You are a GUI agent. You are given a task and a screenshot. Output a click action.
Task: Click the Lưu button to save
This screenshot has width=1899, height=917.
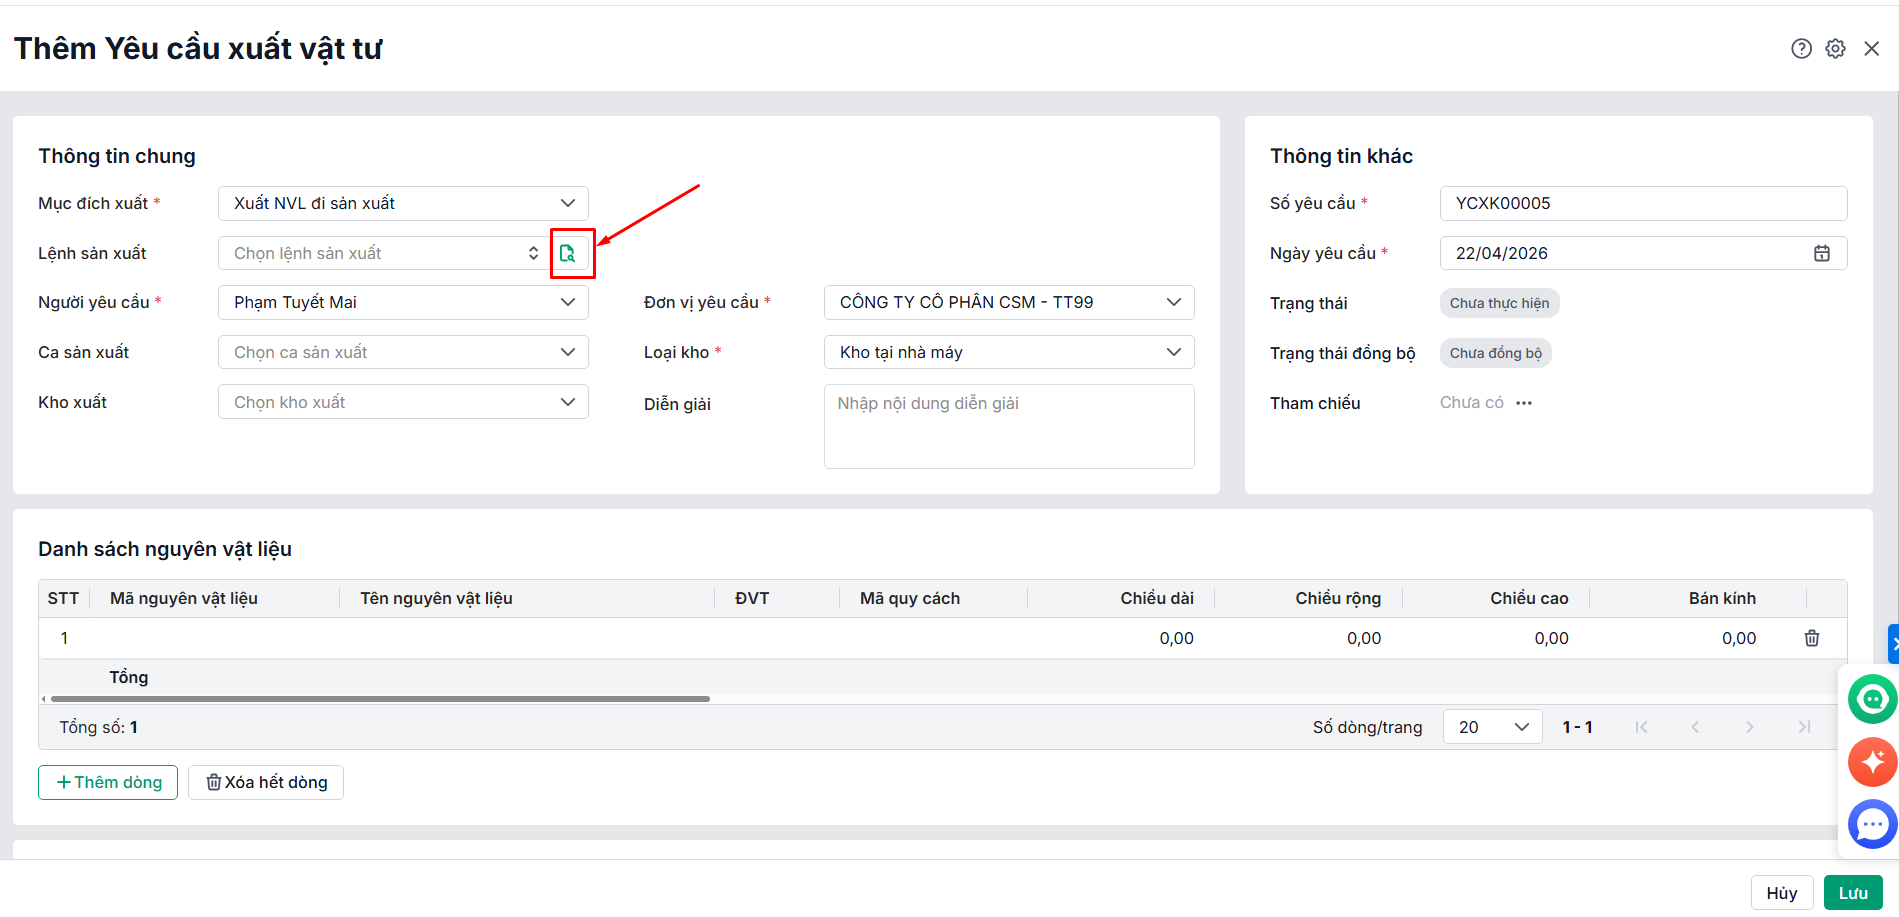[x=1853, y=893]
